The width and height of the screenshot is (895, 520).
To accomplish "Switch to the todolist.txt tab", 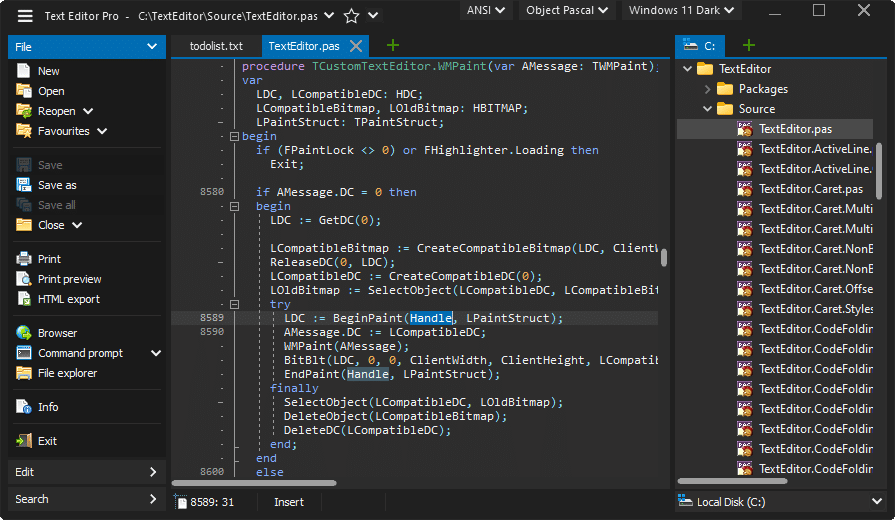I will pos(216,46).
